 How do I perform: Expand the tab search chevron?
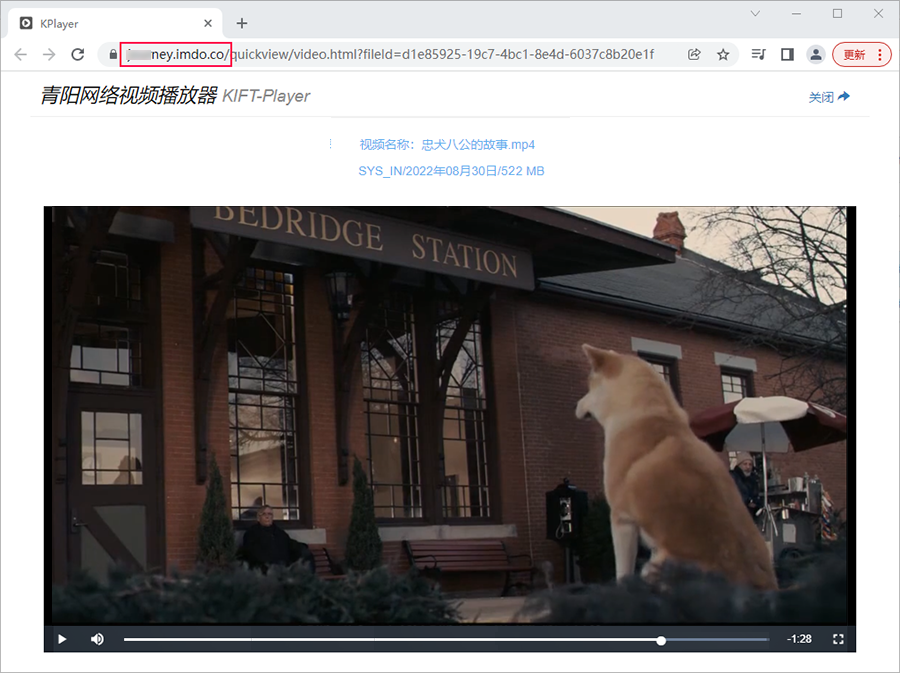point(757,14)
